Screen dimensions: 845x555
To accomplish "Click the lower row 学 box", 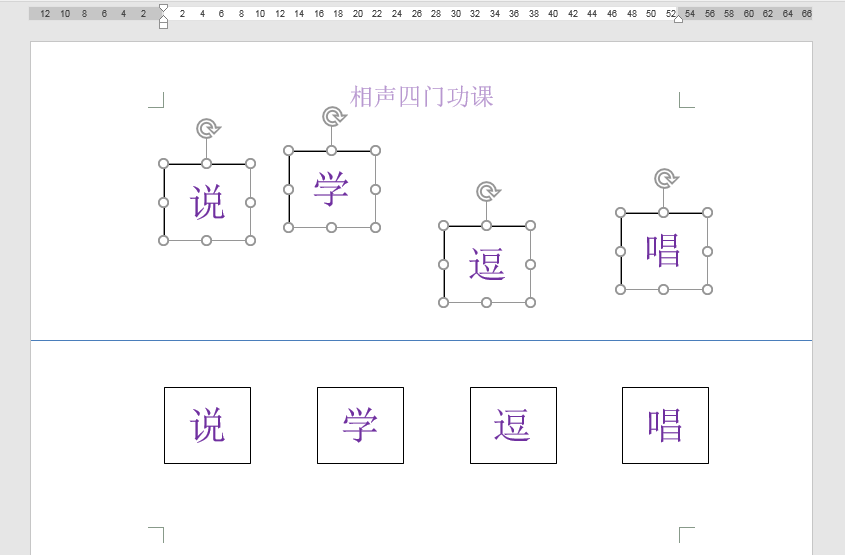I will (x=361, y=425).
